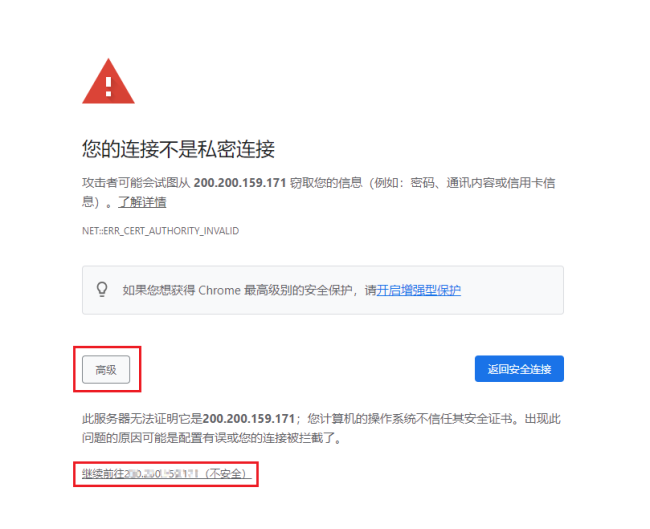Screen dimensions: 650x529
Task: Click the text 您计算机的操作系统不信任其安全证书
Action: point(412,419)
